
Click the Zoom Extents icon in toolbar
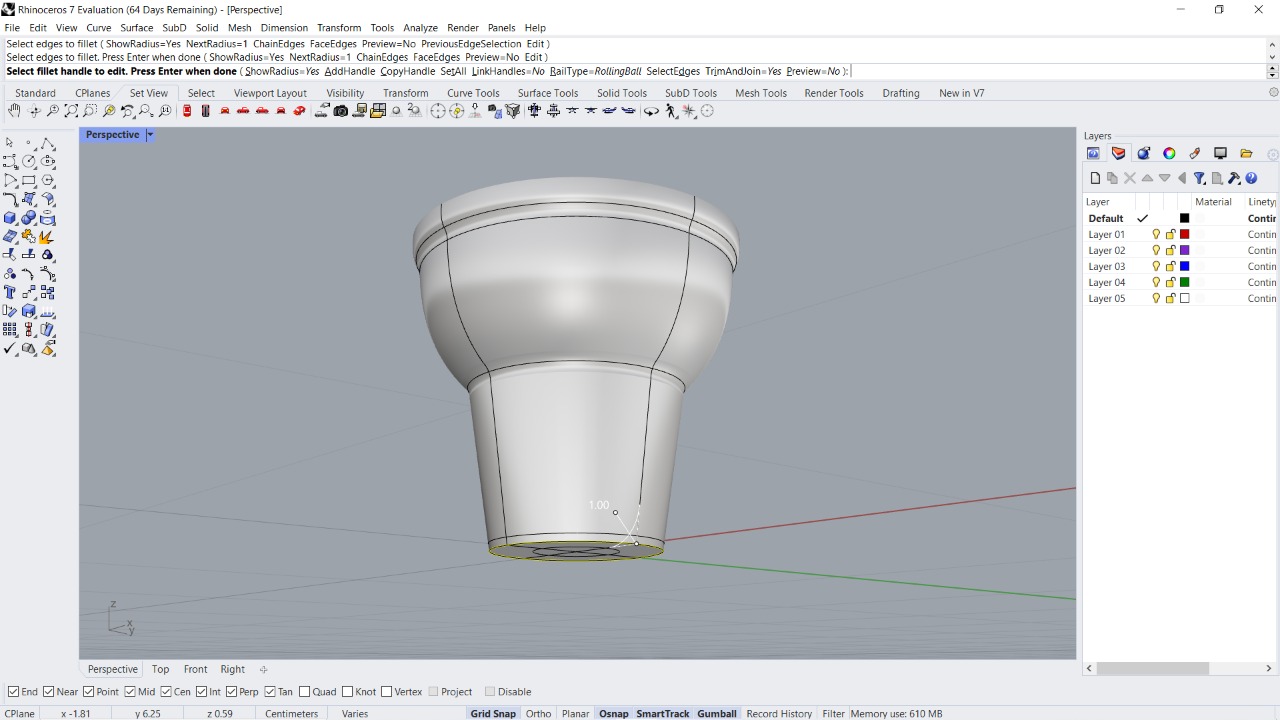pos(72,111)
